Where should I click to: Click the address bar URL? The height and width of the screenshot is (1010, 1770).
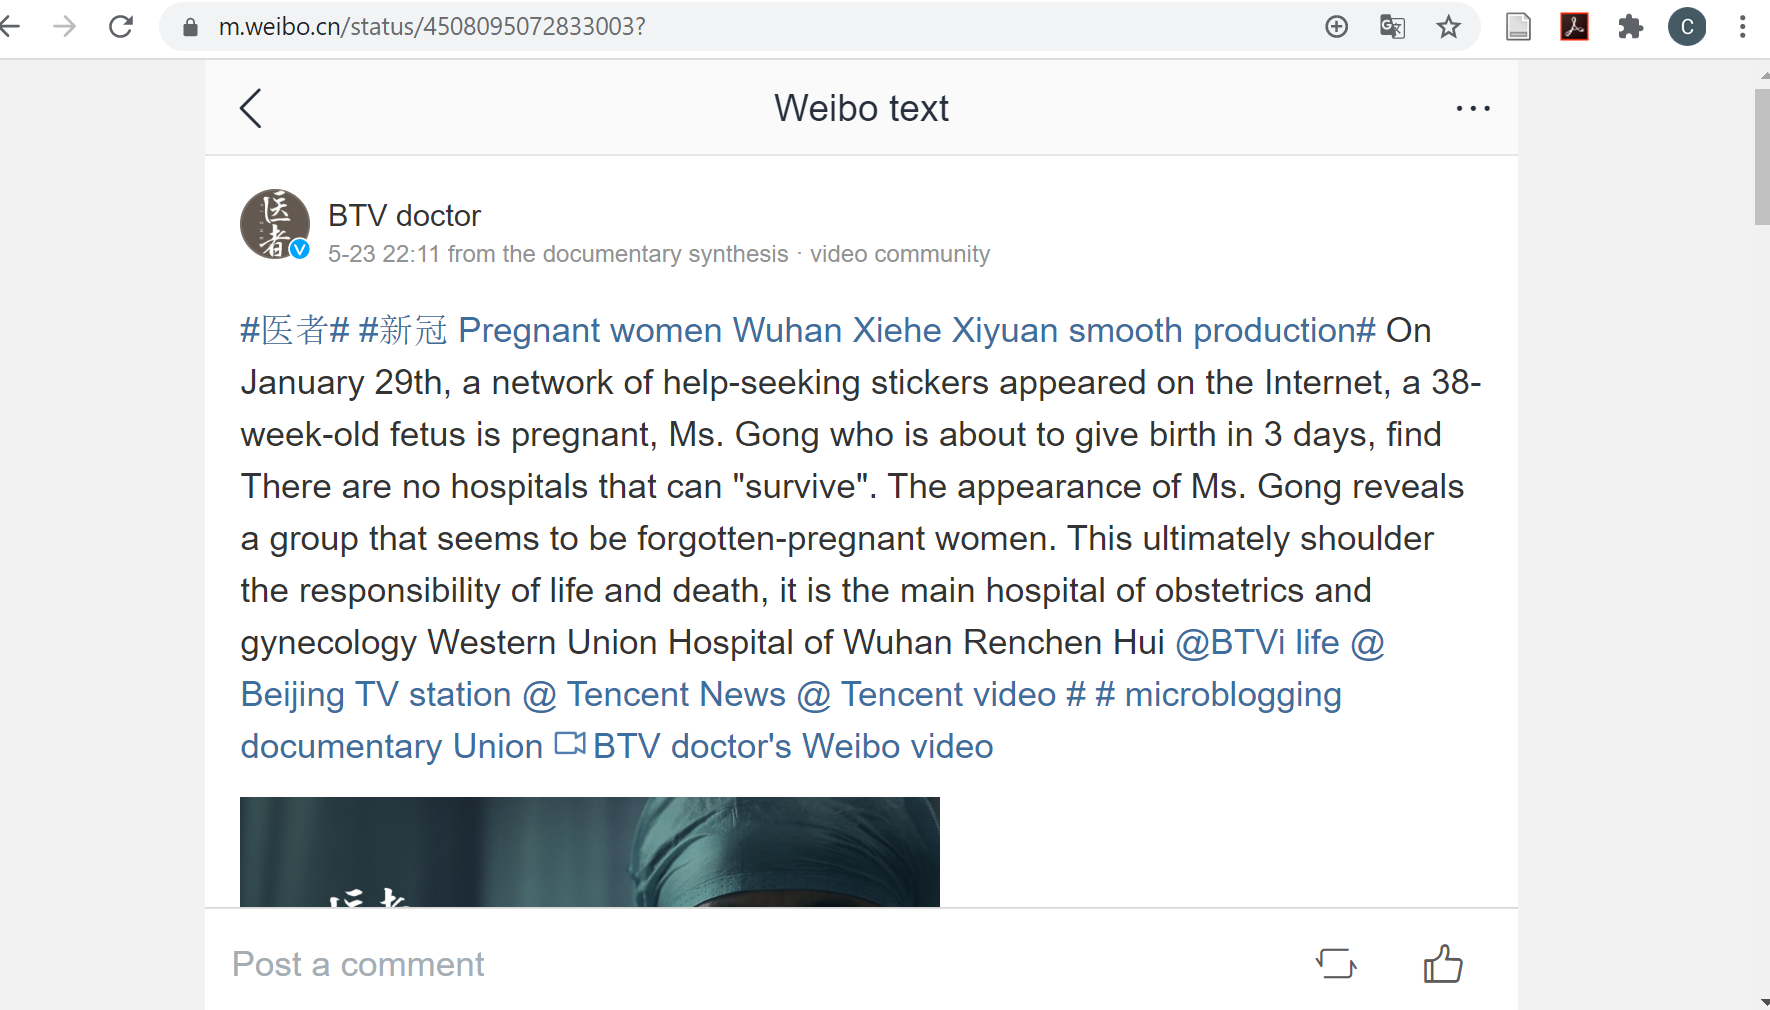pyautogui.click(x=432, y=26)
